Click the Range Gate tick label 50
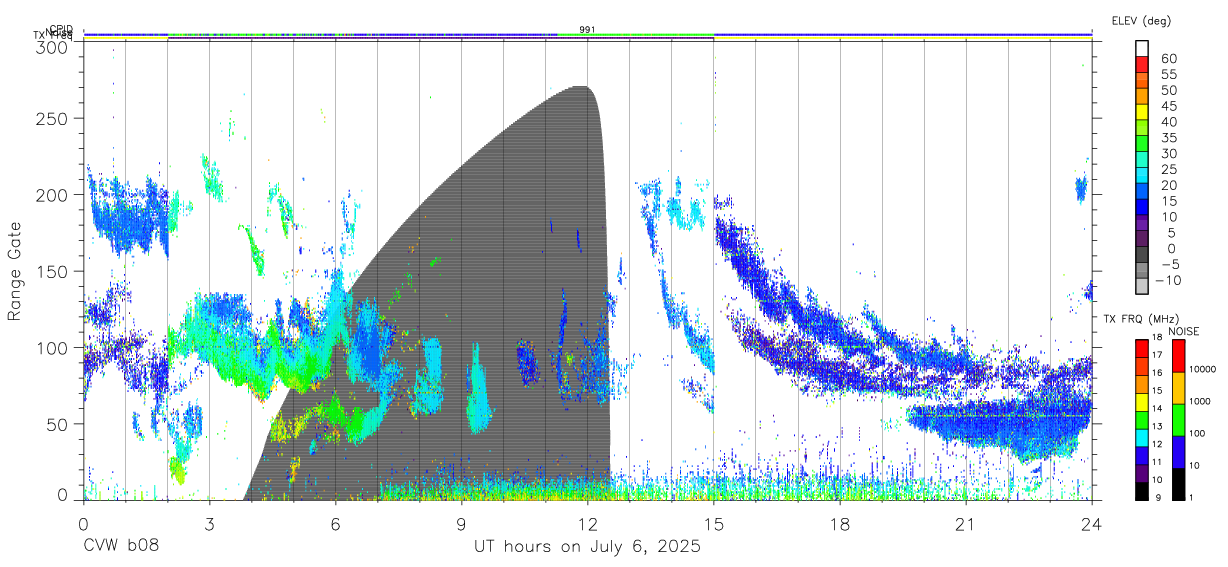The width and height of the screenshot is (1228, 567). pyautogui.click(x=57, y=423)
